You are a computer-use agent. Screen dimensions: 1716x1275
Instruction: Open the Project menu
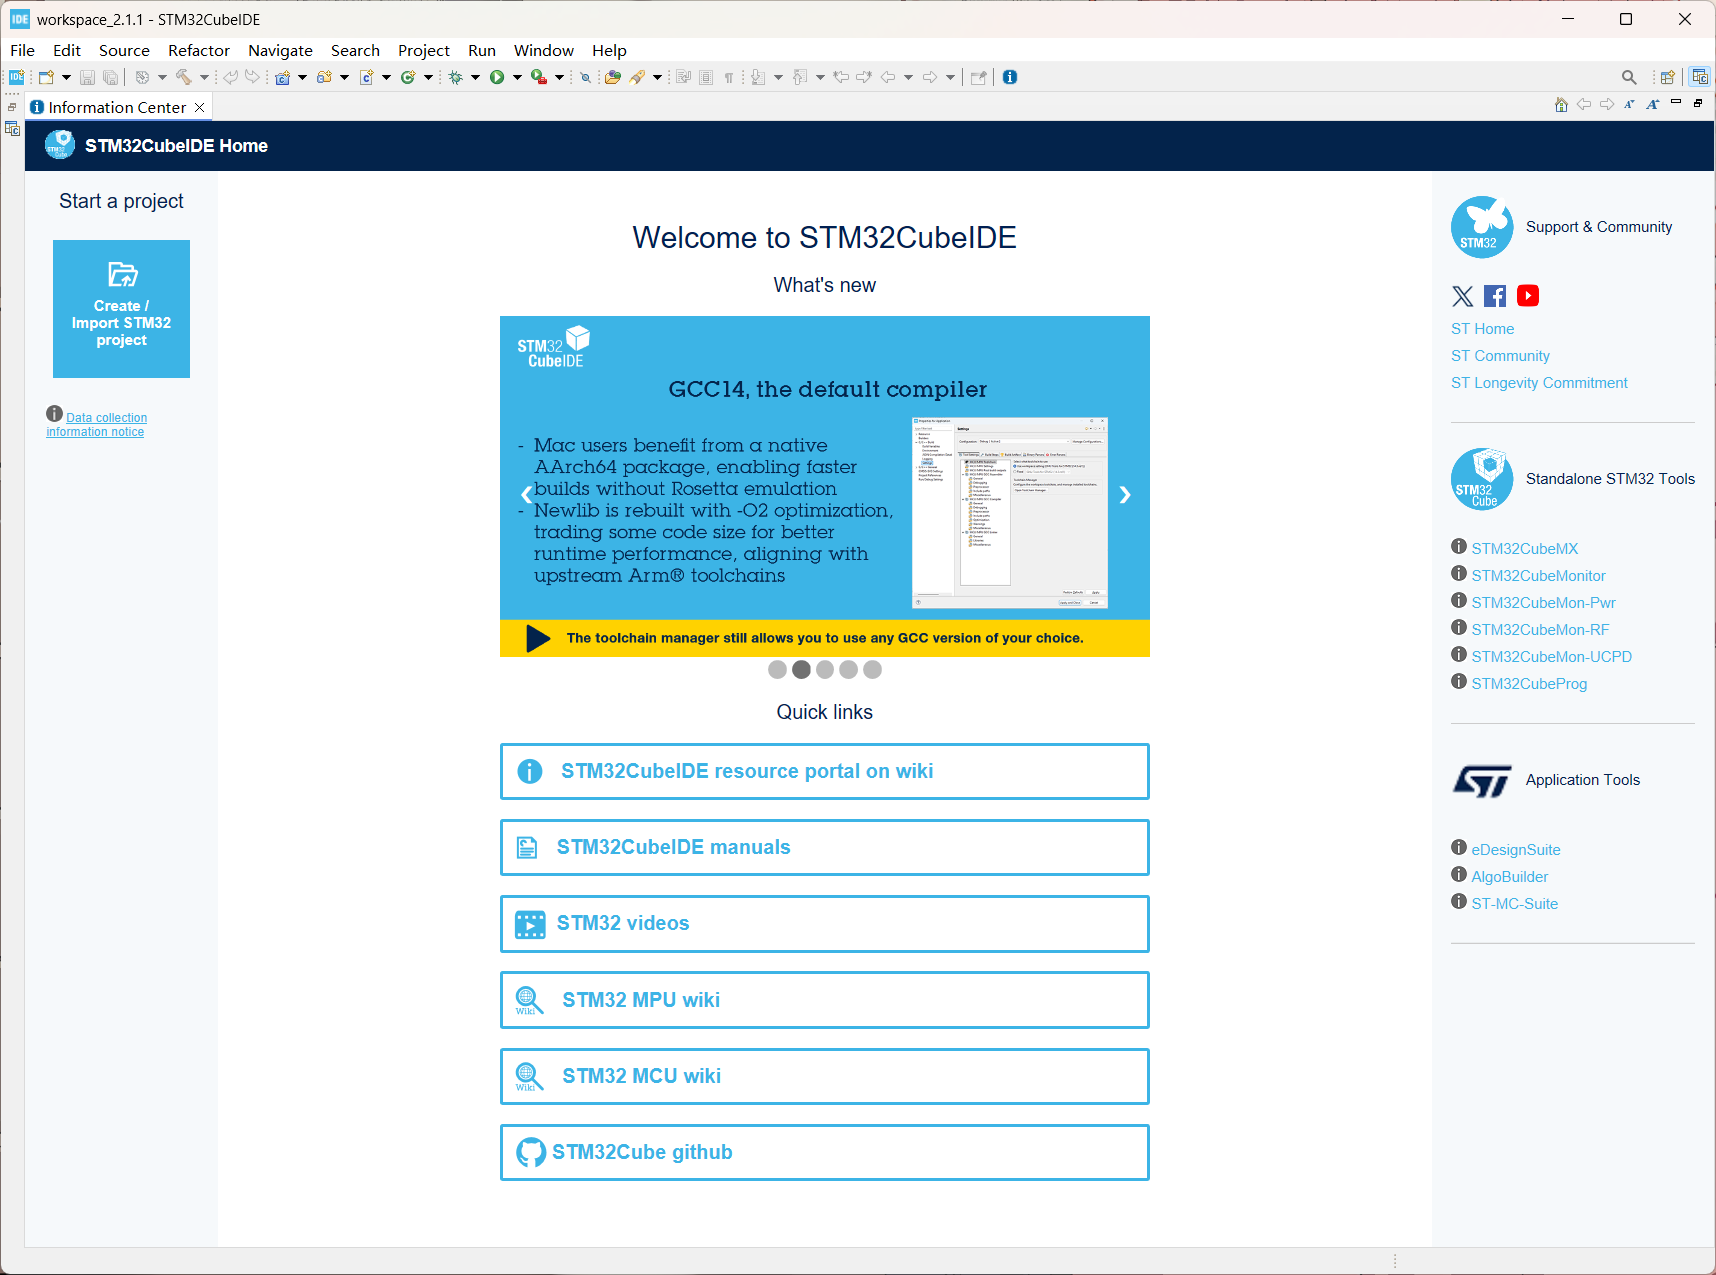pyautogui.click(x=424, y=50)
